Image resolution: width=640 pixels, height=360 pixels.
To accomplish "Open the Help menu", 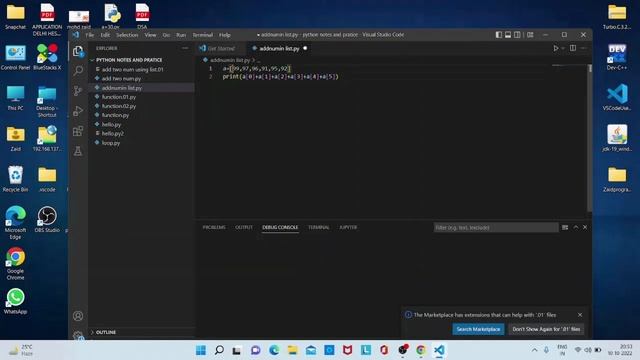I will (224, 35).
